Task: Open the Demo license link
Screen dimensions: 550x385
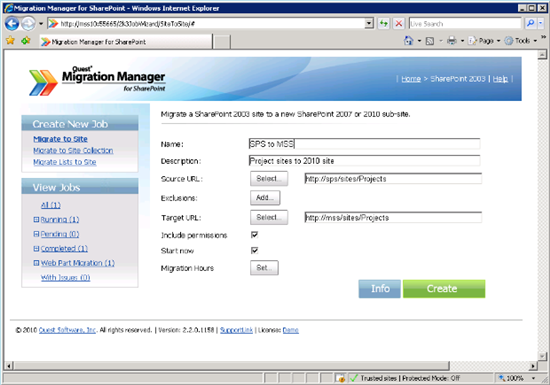Action: [x=291, y=330]
